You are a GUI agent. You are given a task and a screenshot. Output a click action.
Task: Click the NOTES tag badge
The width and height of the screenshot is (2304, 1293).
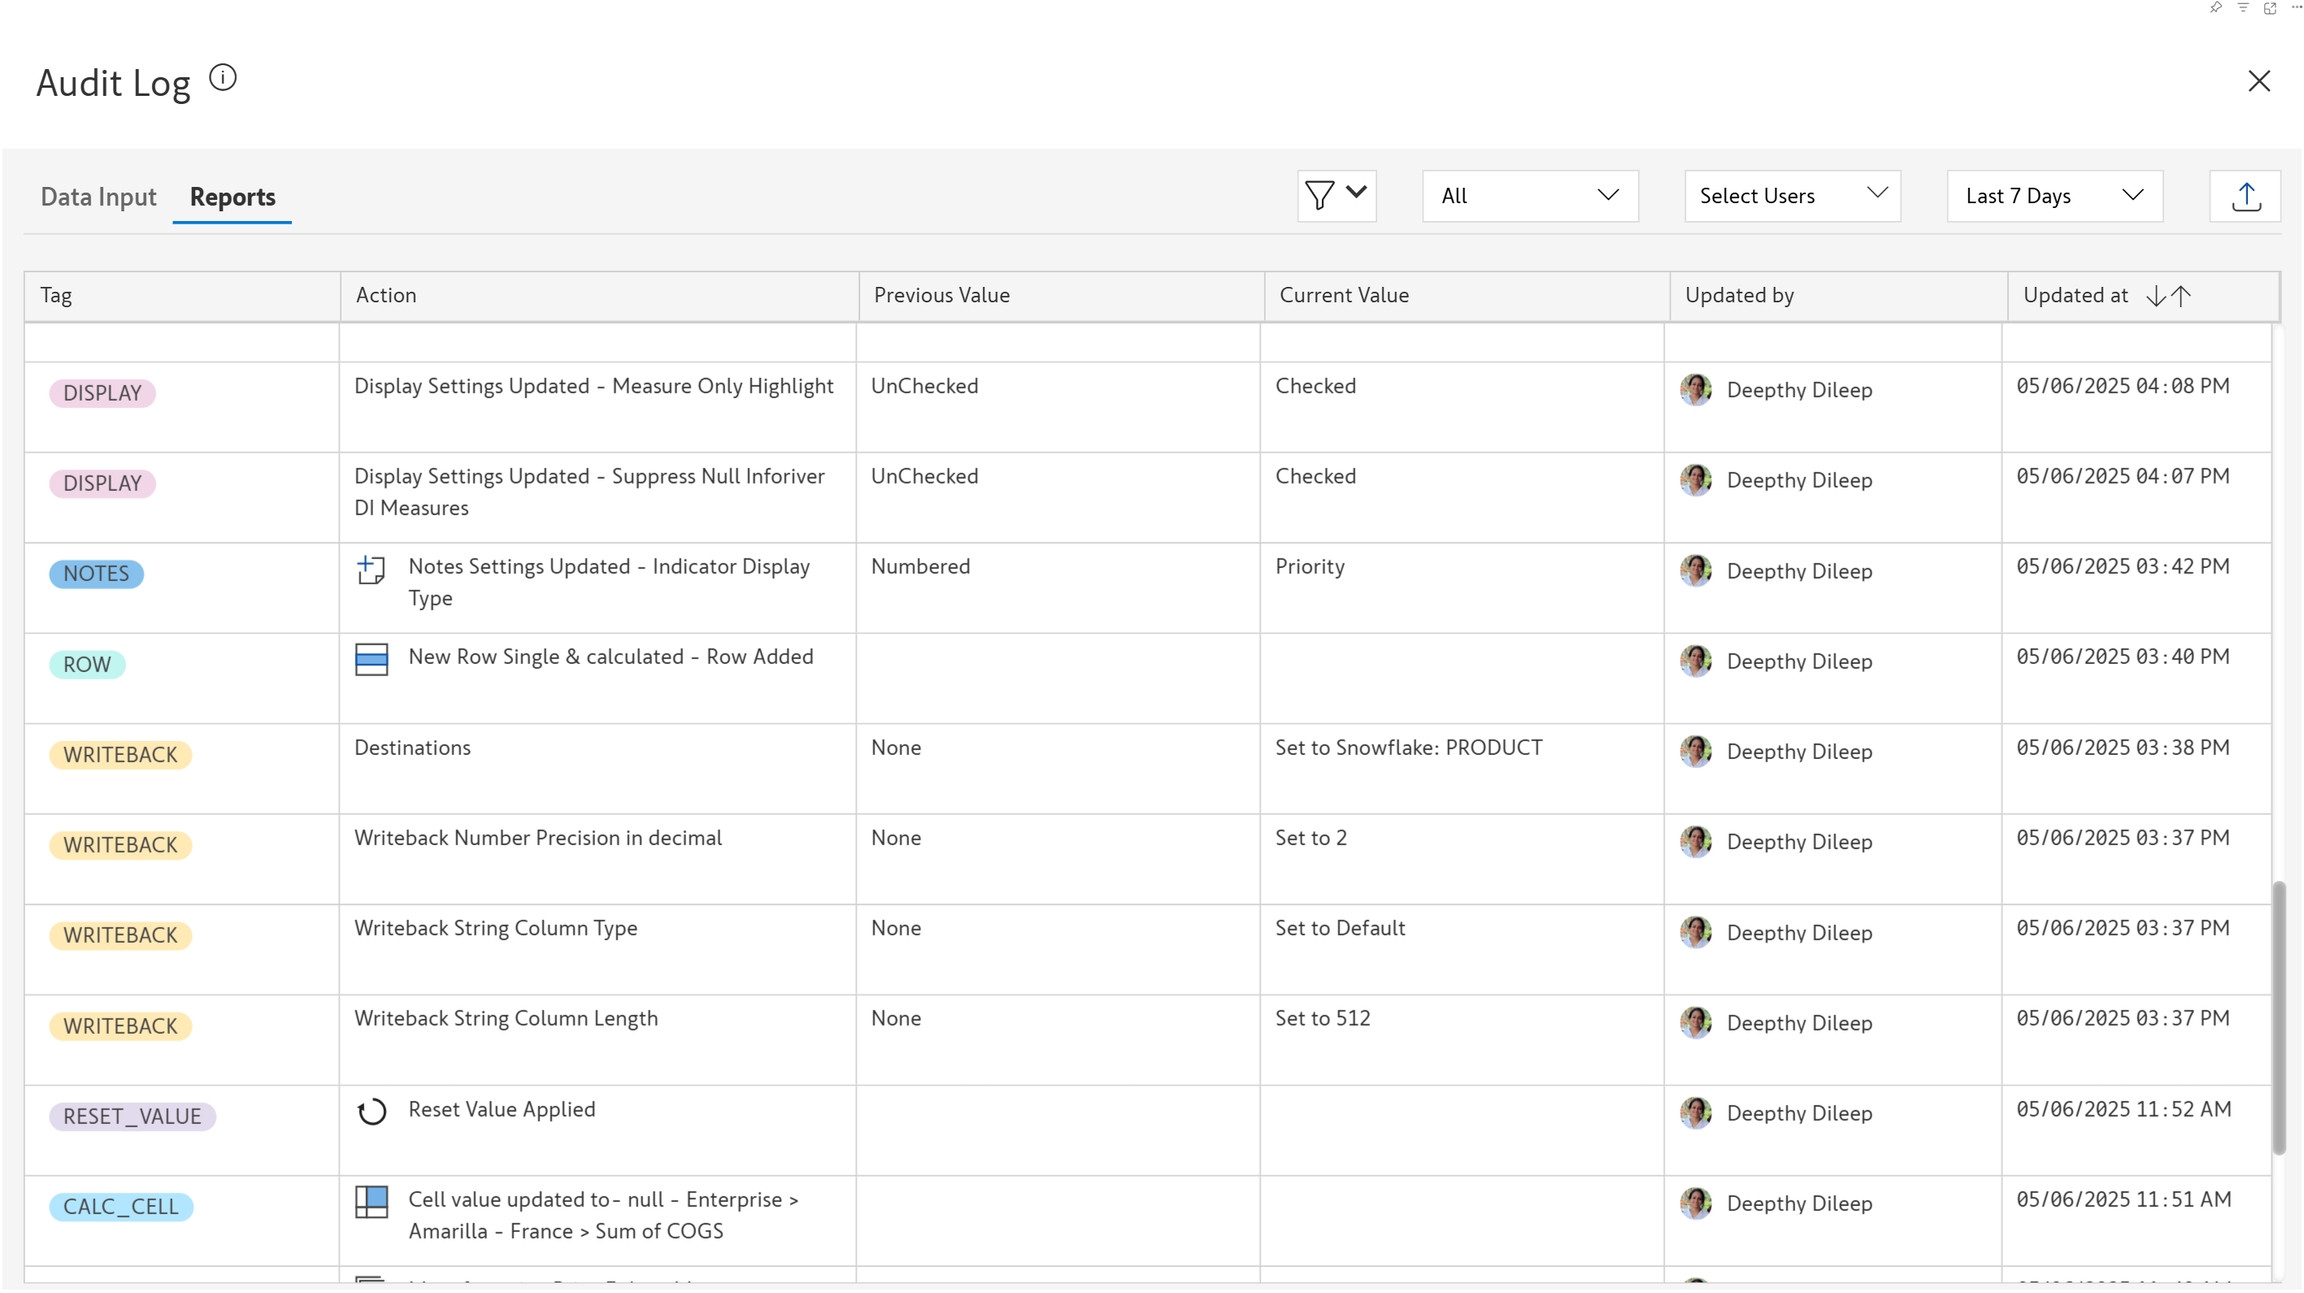click(x=96, y=574)
